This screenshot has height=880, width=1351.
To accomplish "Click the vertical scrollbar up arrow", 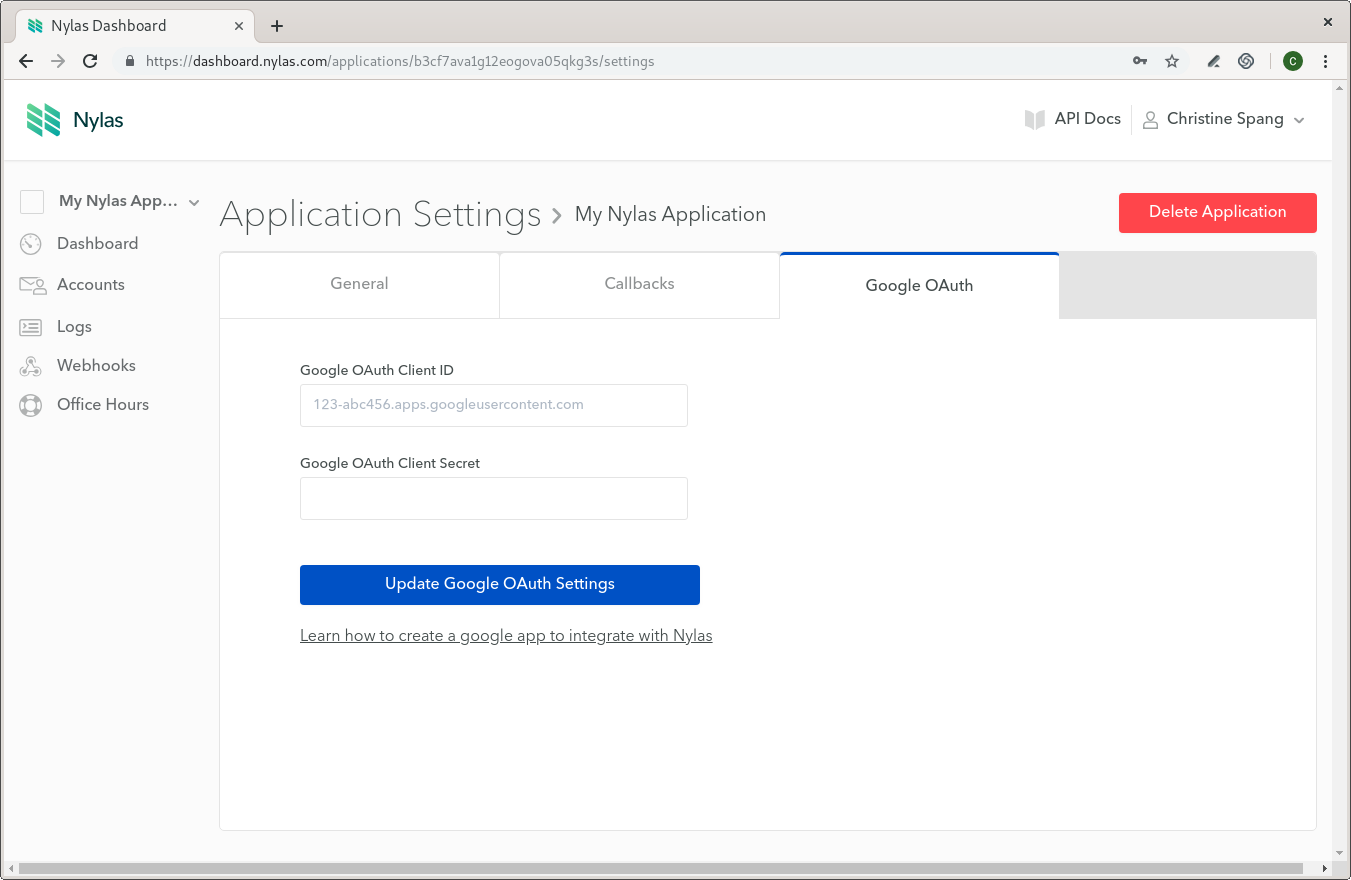I will (x=1341, y=89).
